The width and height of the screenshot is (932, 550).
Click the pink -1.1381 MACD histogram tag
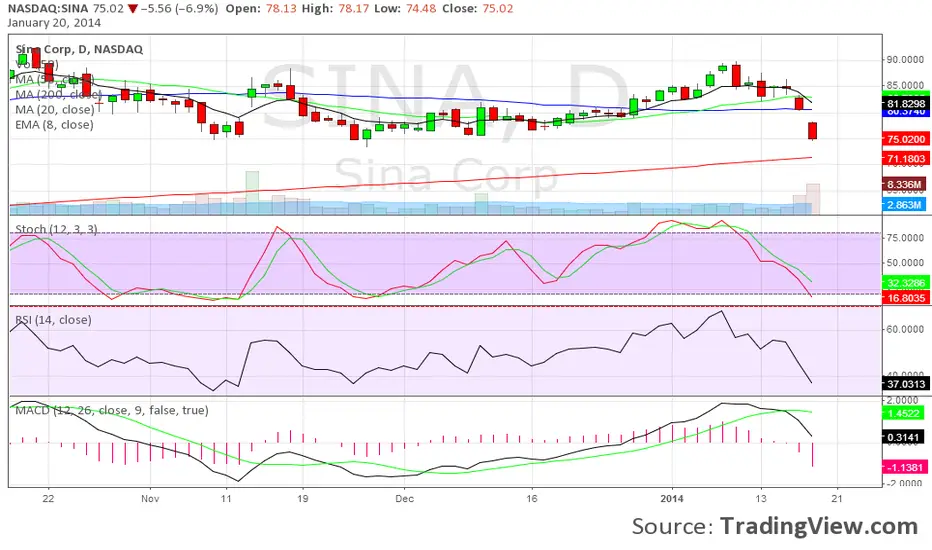(x=903, y=467)
